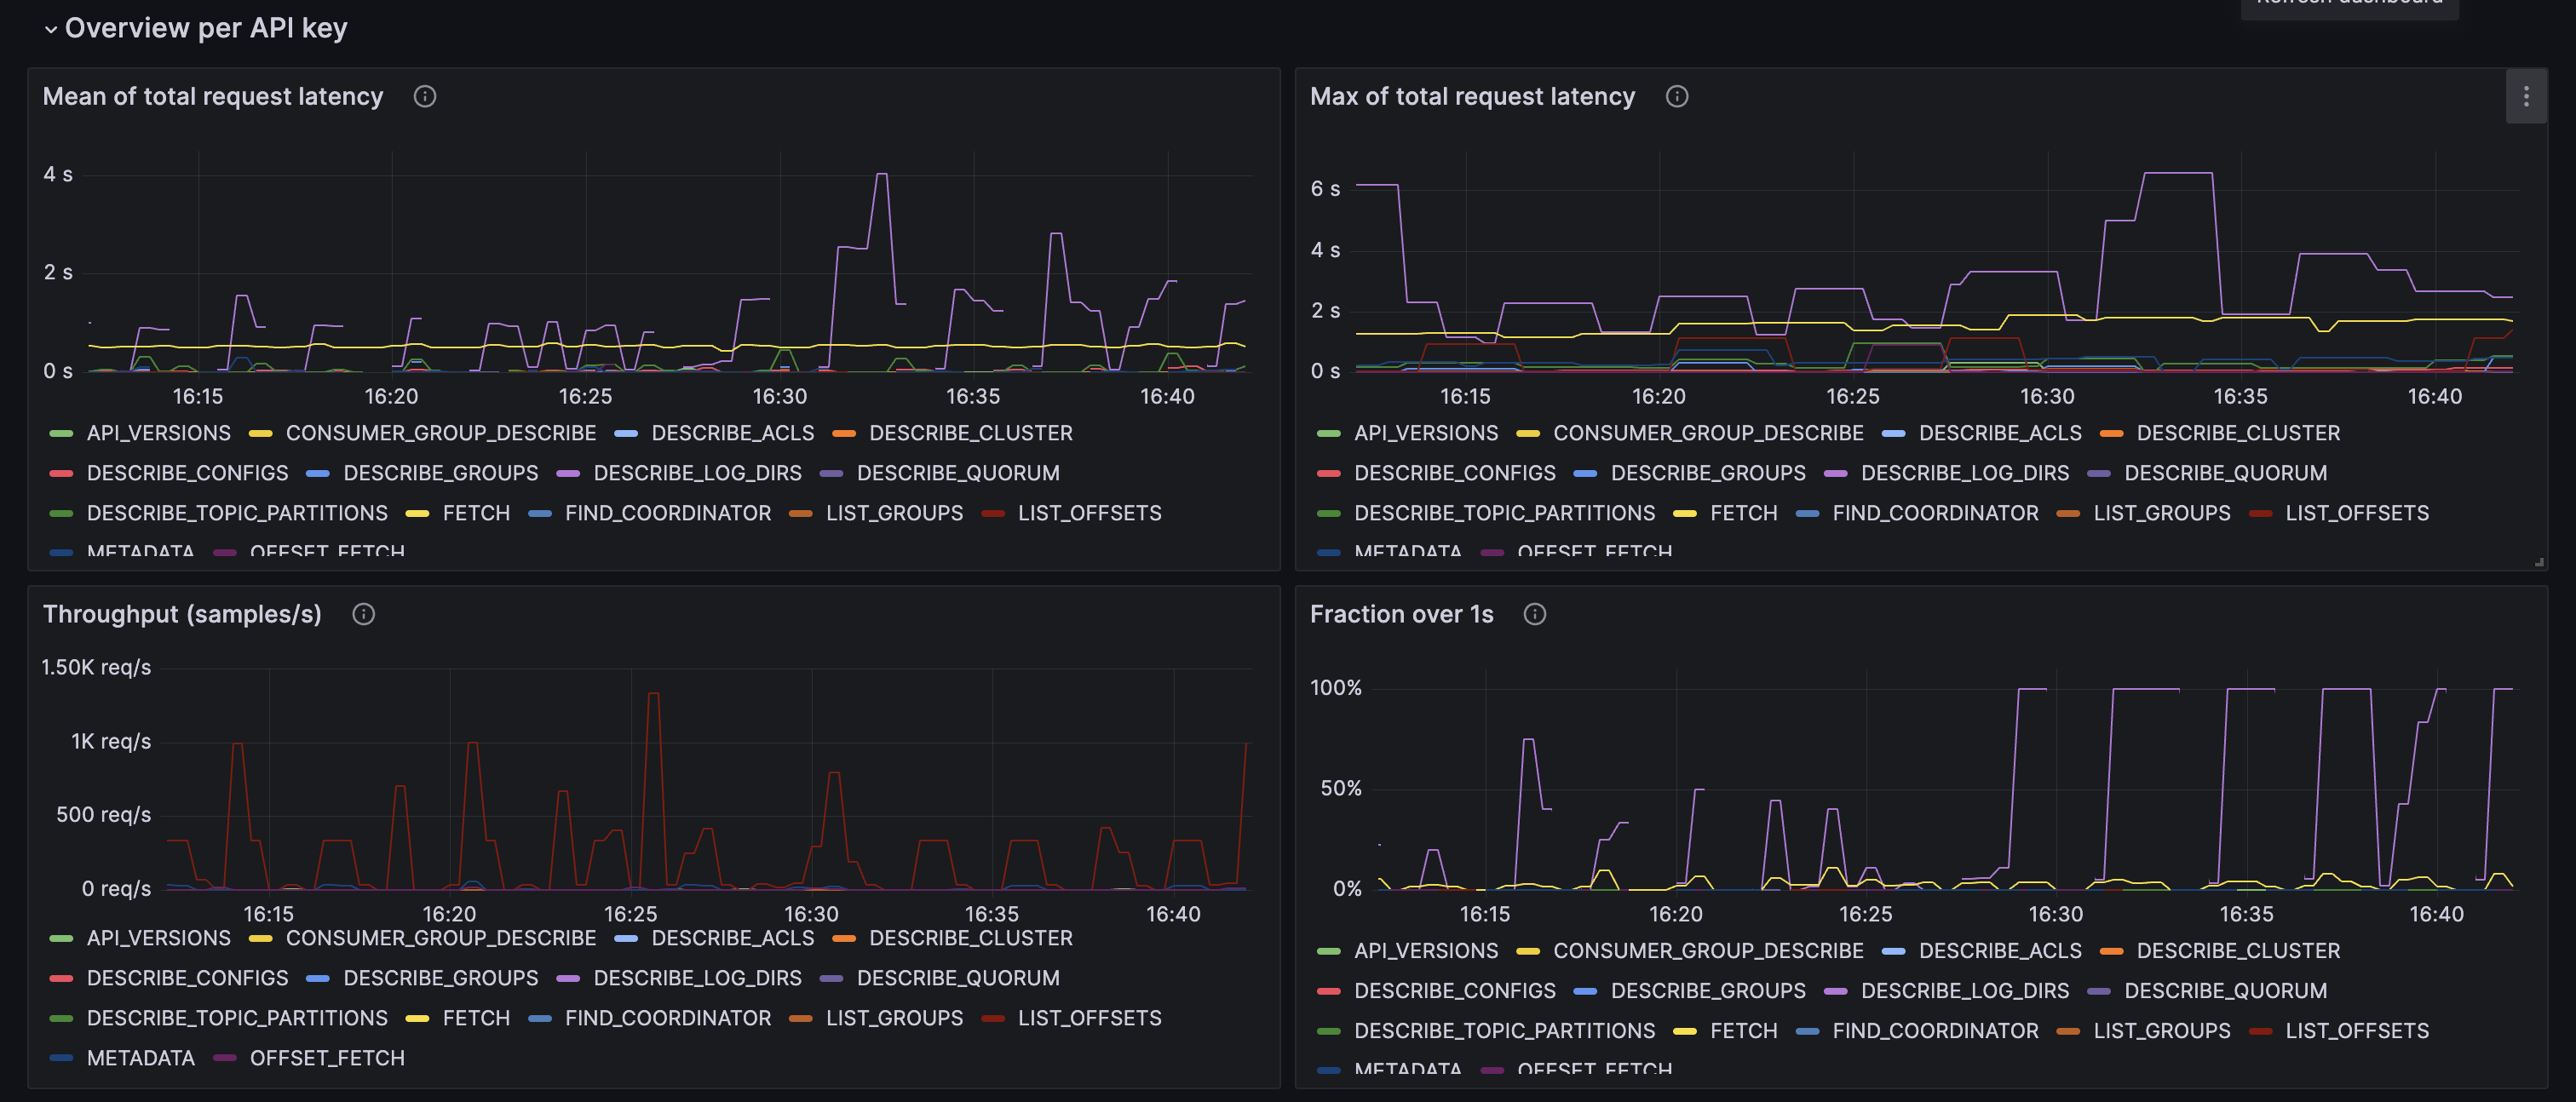Toggle CONSUMER_GROUP_DESCRIBE label in Throughput legend
Viewport: 2576px width, 1102px height.
[441, 938]
